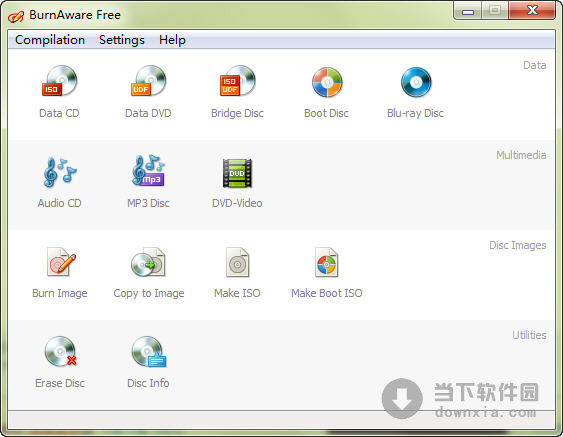Choose the Blu-ray Disc icon
563x437 pixels.
click(x=416, y=82)
